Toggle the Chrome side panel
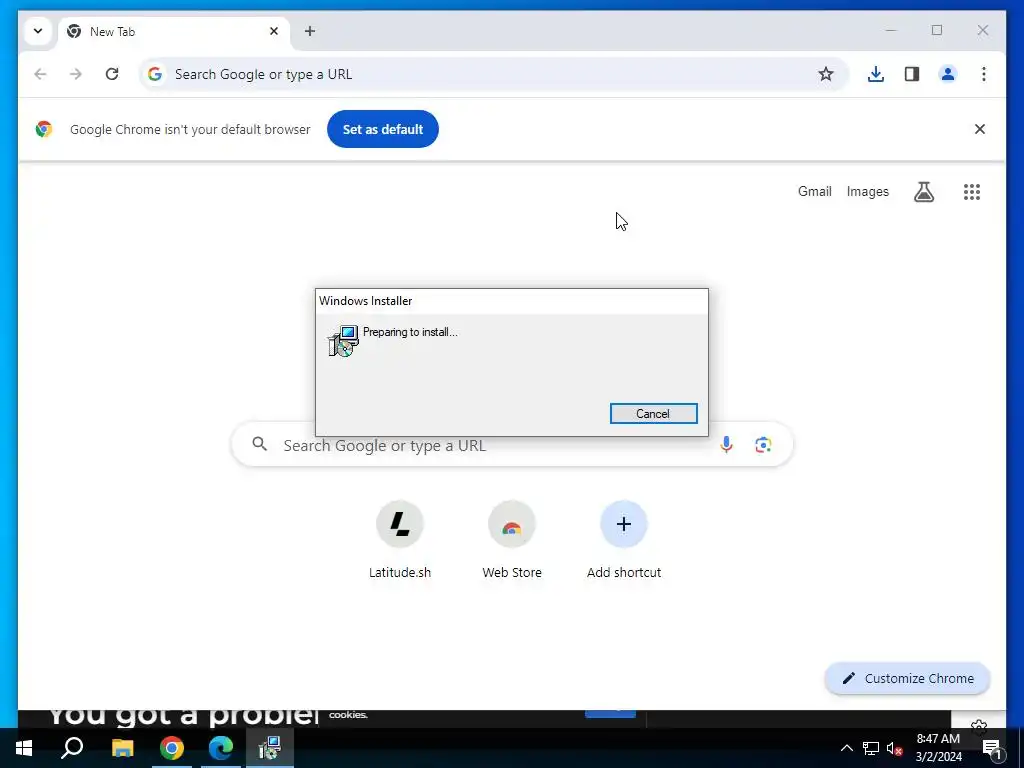 pos(912,74)
